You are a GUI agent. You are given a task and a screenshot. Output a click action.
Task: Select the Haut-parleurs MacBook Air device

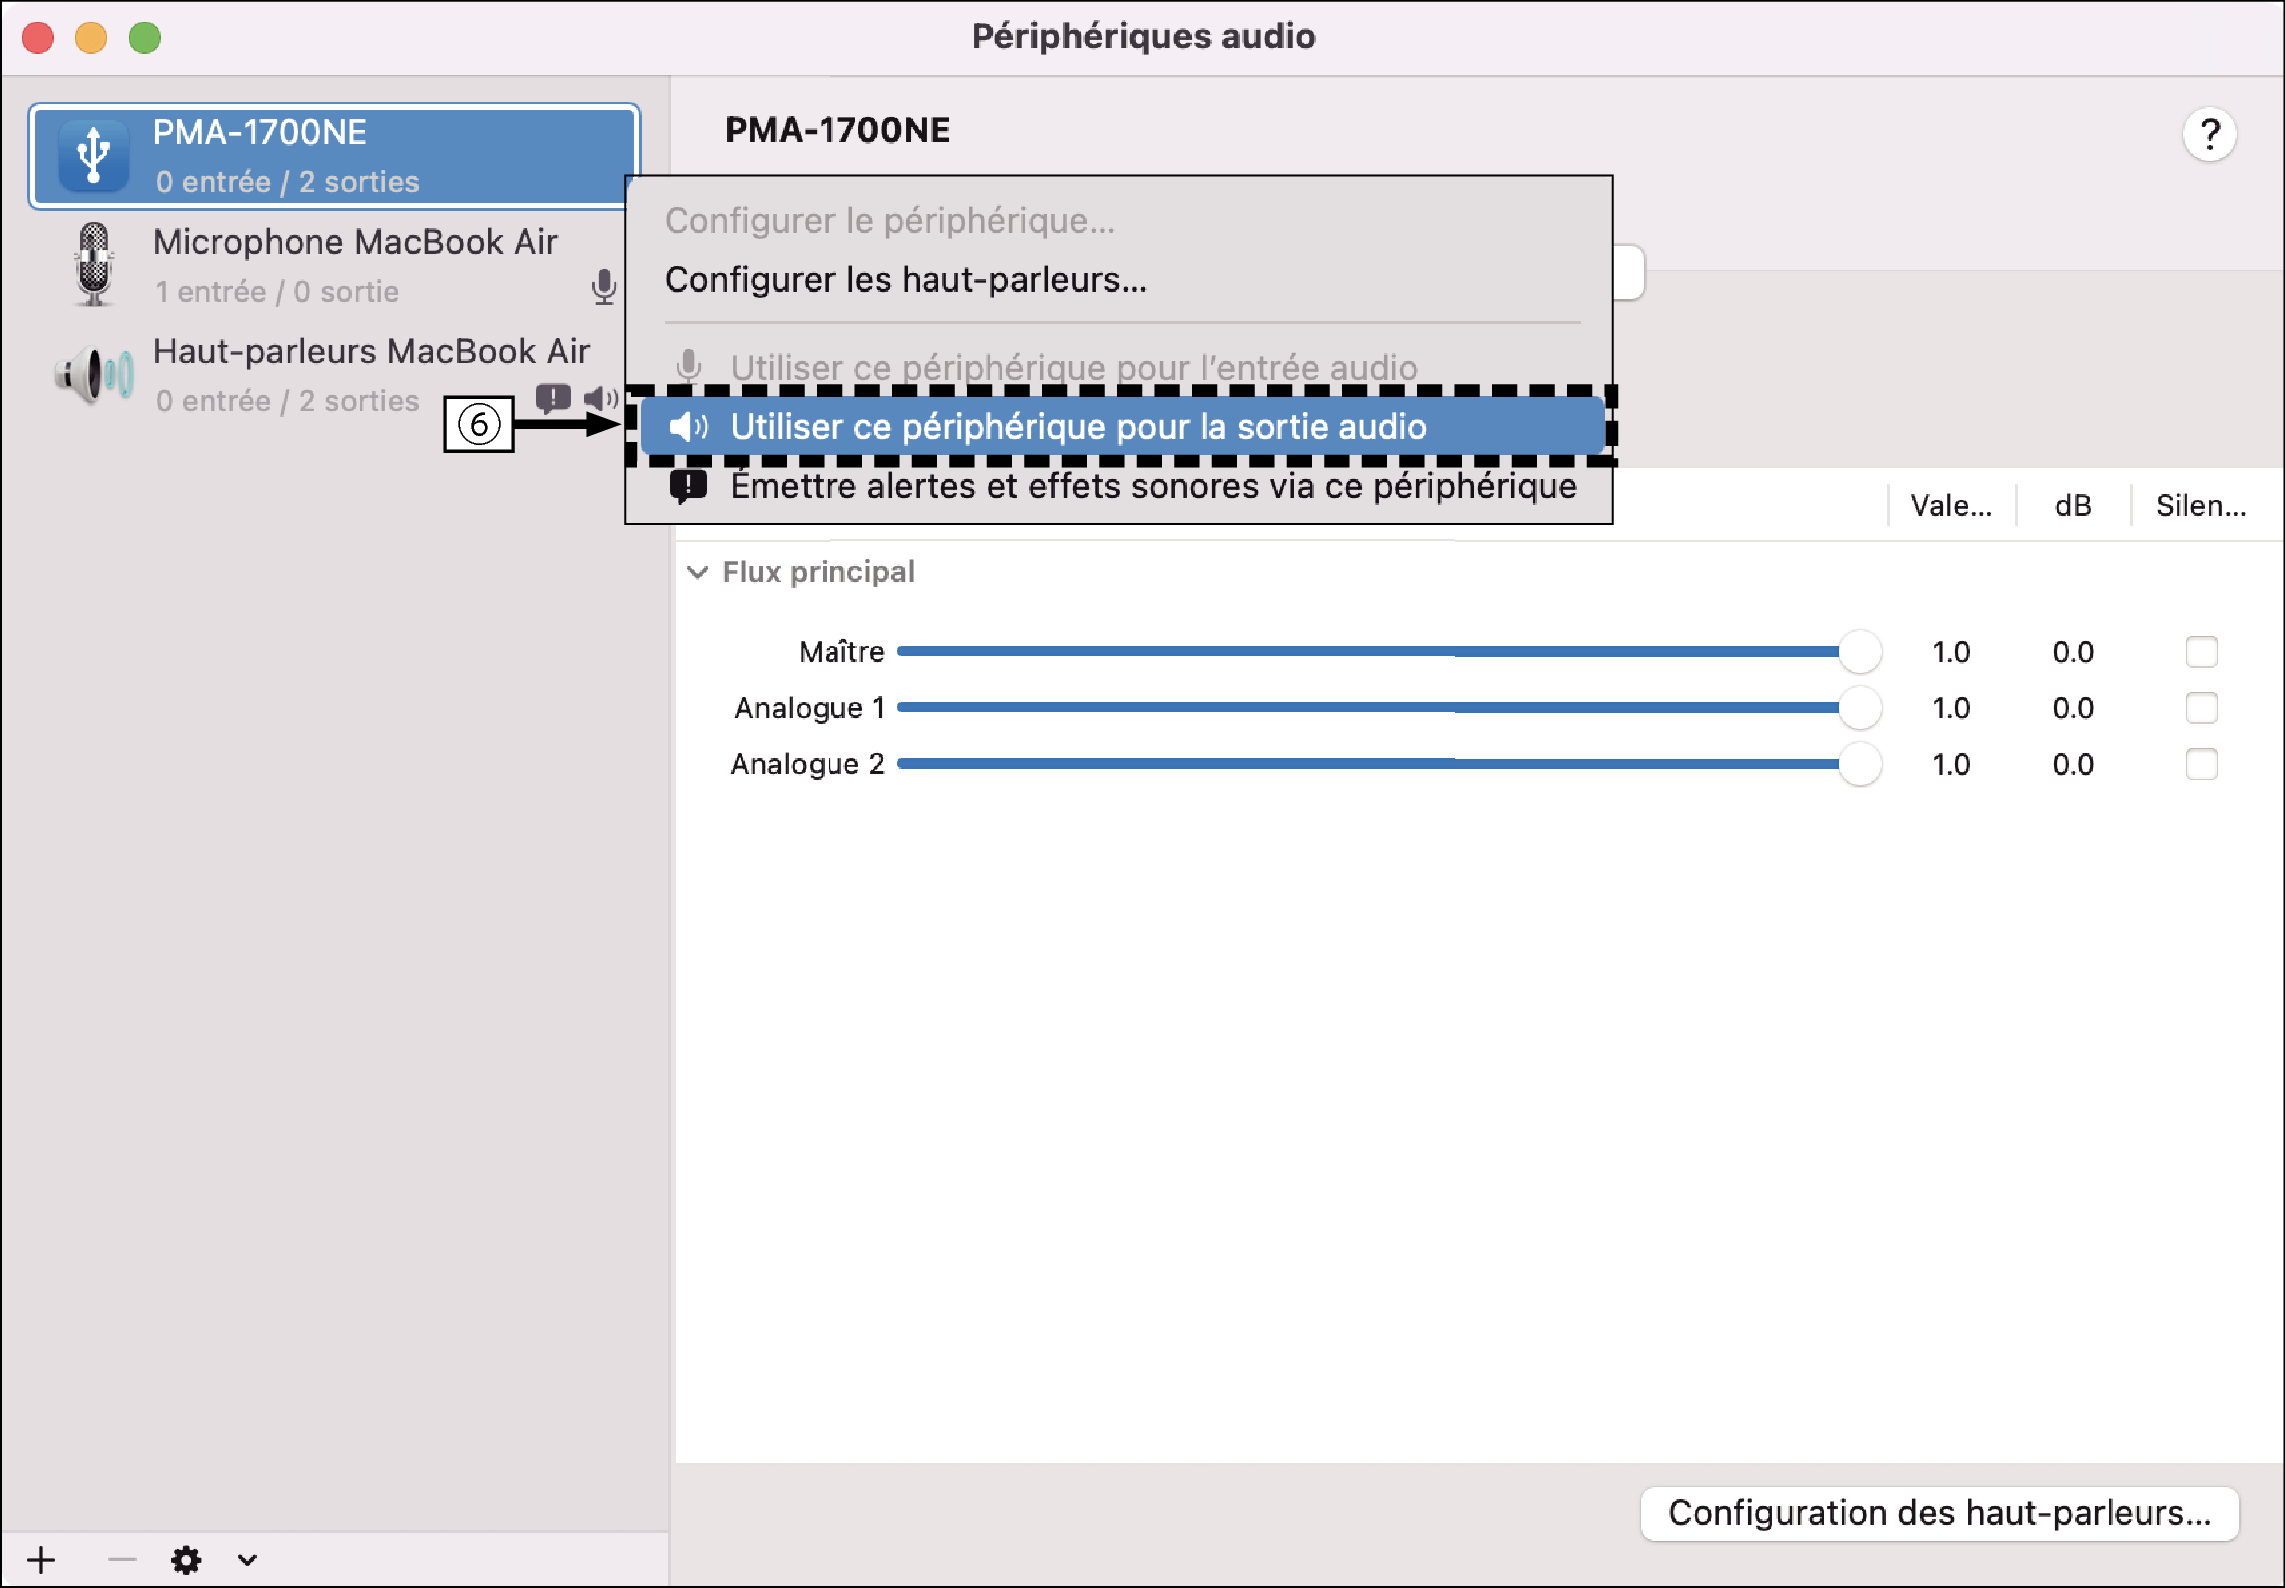point(372,351)
